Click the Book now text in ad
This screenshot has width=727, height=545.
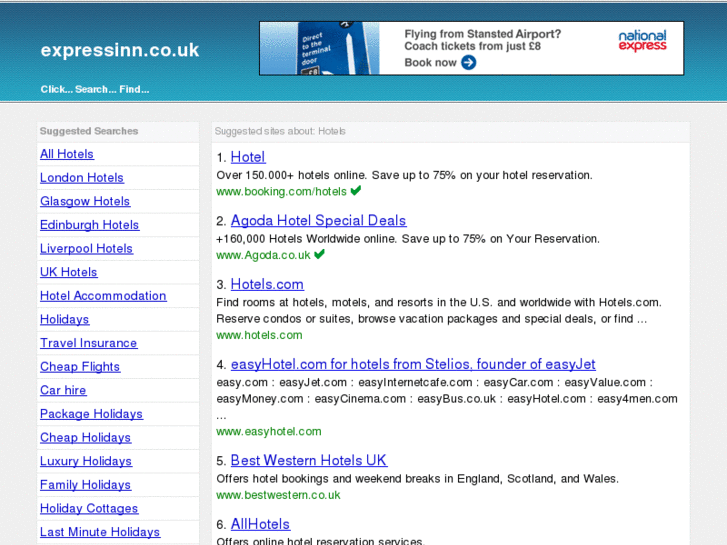[x=430, y=63]
